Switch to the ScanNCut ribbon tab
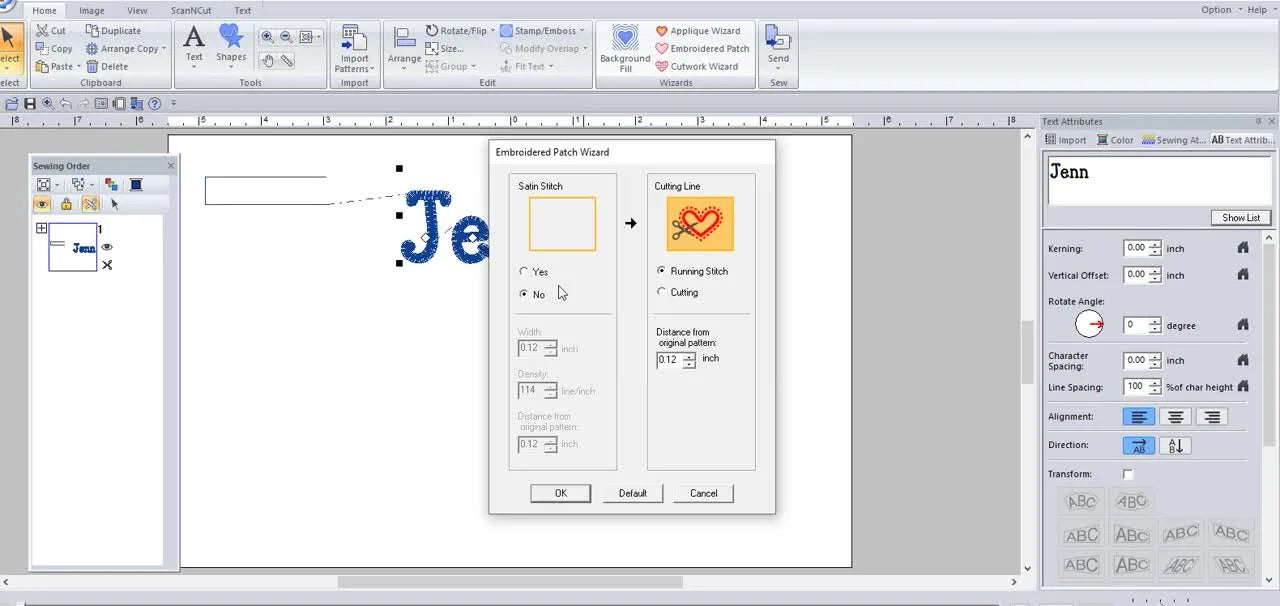 point(190,11)
